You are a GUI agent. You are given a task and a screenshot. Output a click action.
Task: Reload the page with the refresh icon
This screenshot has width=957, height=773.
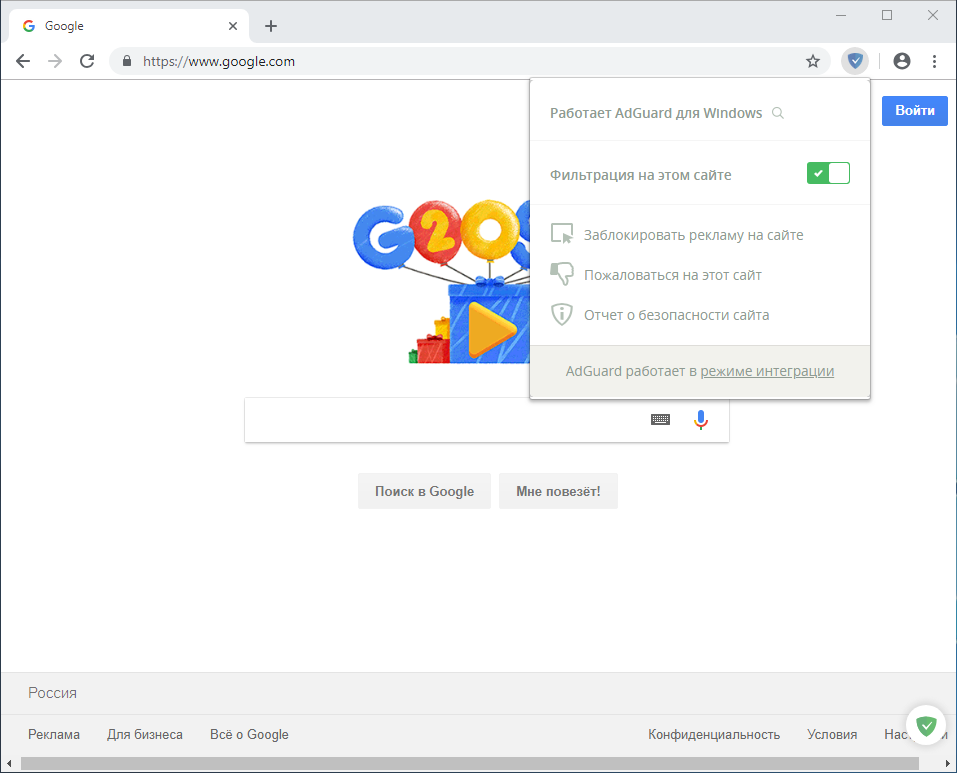(x=87, y=61)
